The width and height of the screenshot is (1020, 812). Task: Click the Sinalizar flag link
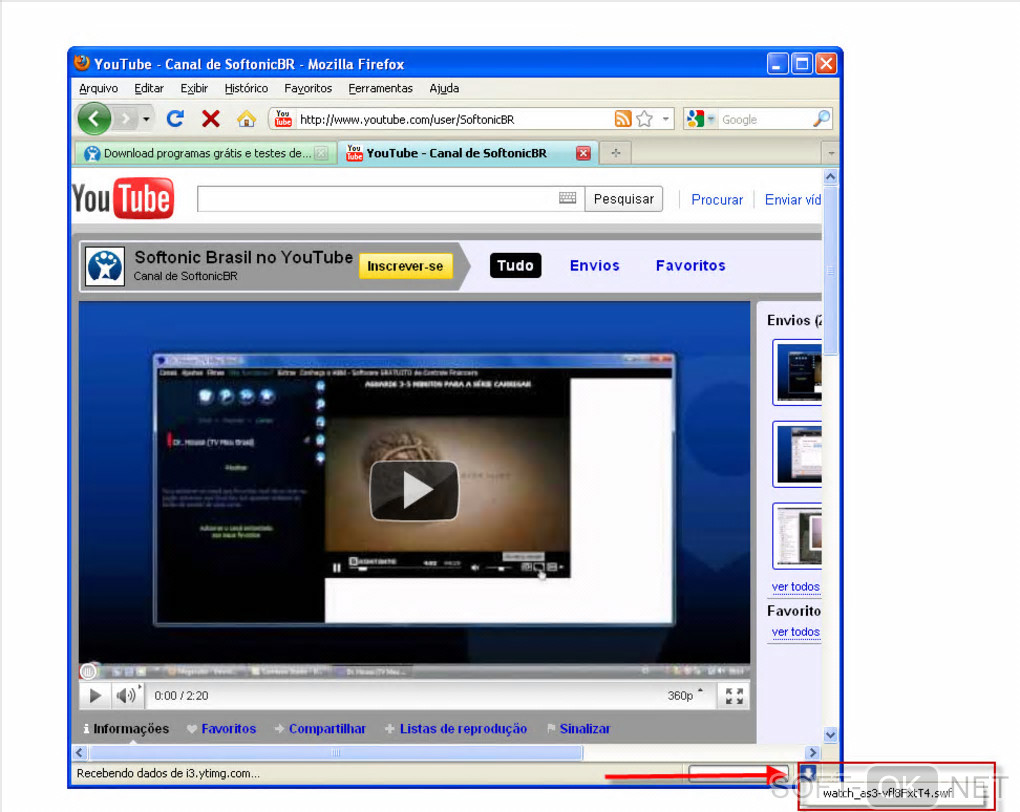tap(578, 729)
